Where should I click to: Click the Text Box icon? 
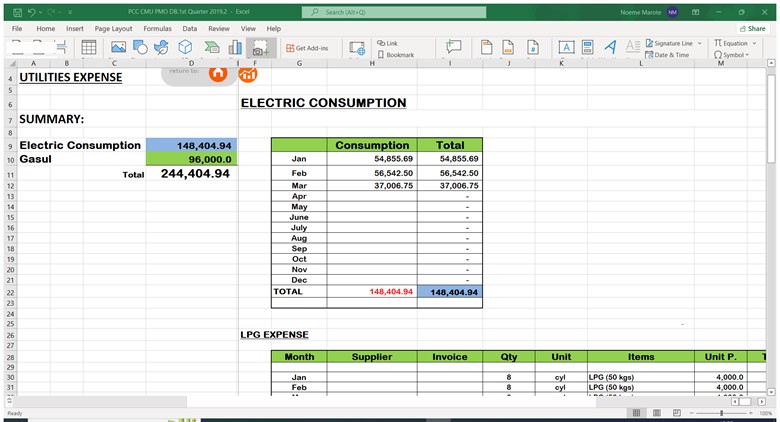[566, 48]
